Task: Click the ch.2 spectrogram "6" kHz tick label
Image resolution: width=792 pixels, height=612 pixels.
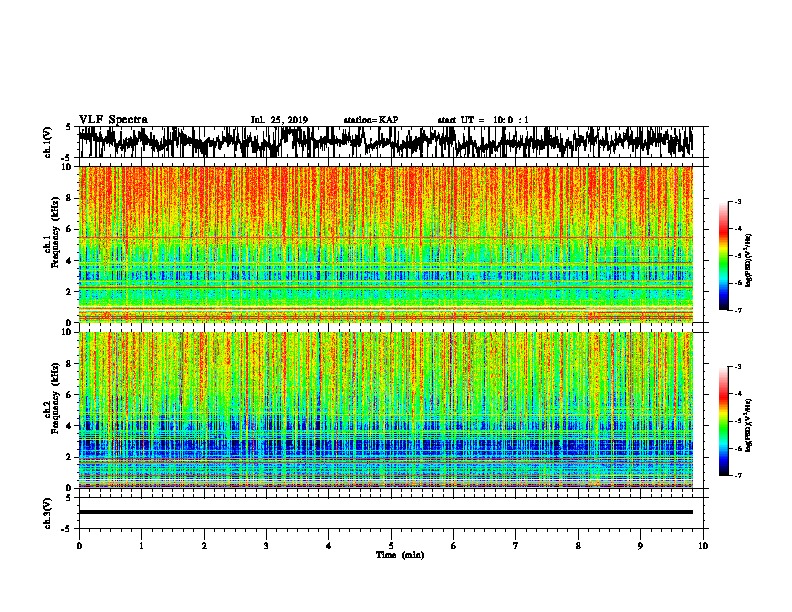Action: (70, 395)
